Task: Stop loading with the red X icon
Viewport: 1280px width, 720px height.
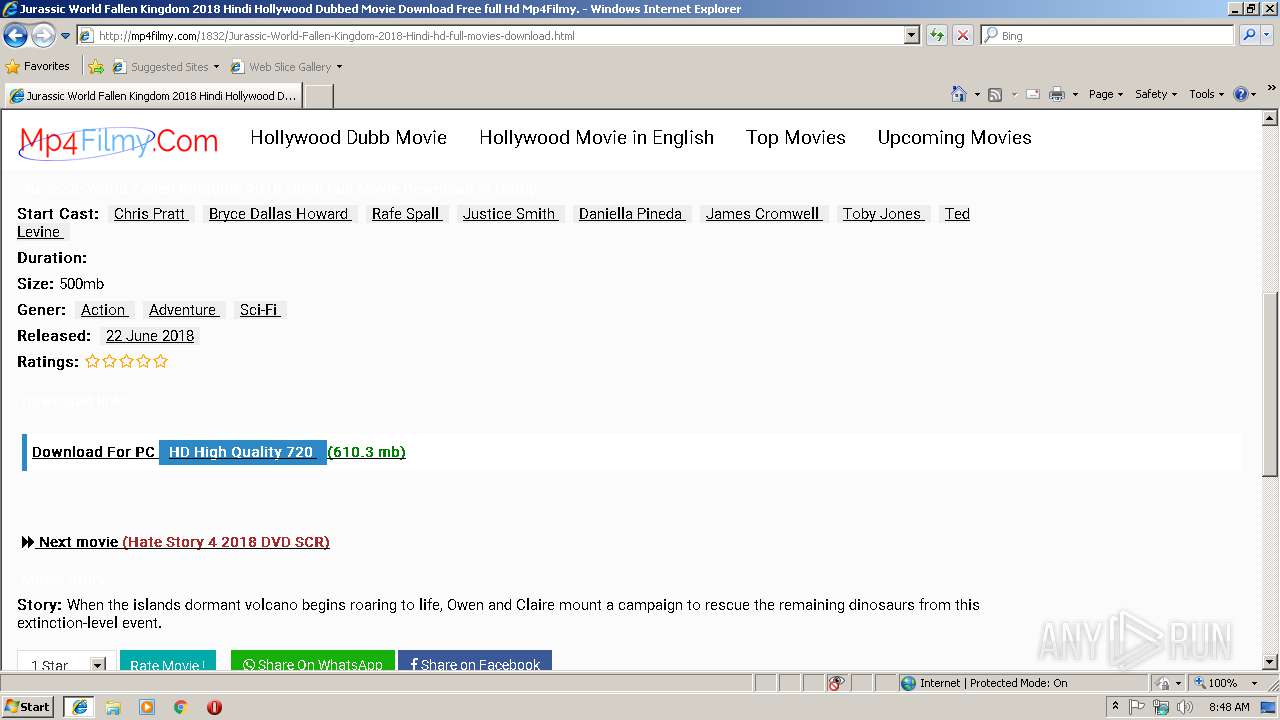Action: pos(962,35)
